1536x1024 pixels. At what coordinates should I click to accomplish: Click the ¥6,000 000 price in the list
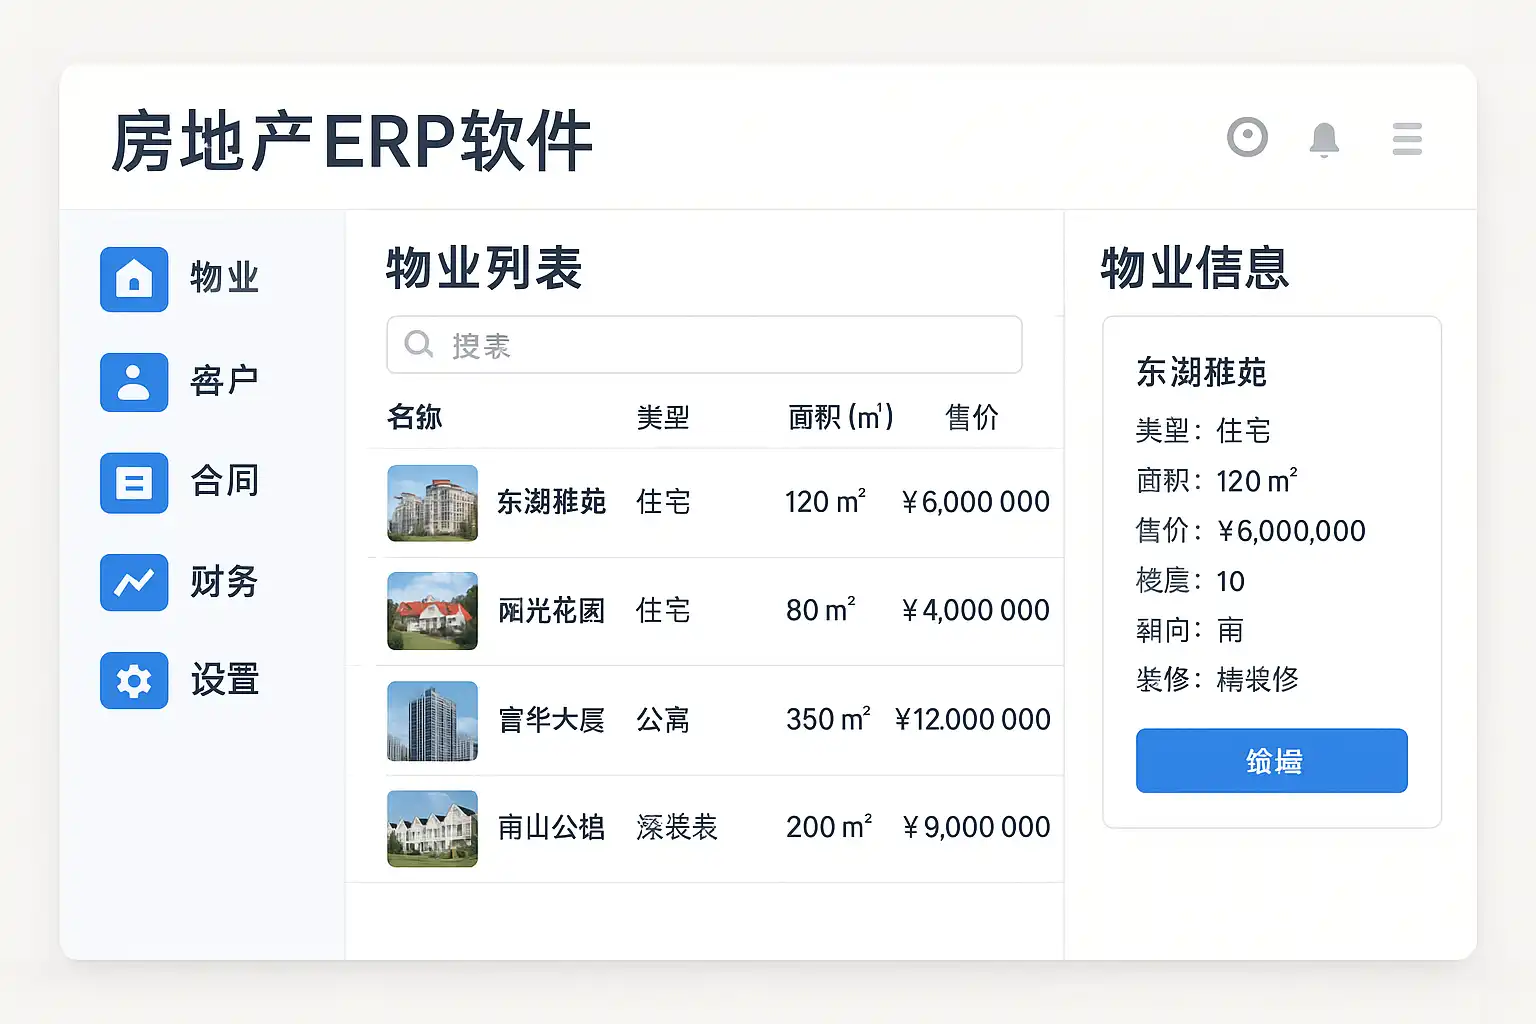(975, 502)
